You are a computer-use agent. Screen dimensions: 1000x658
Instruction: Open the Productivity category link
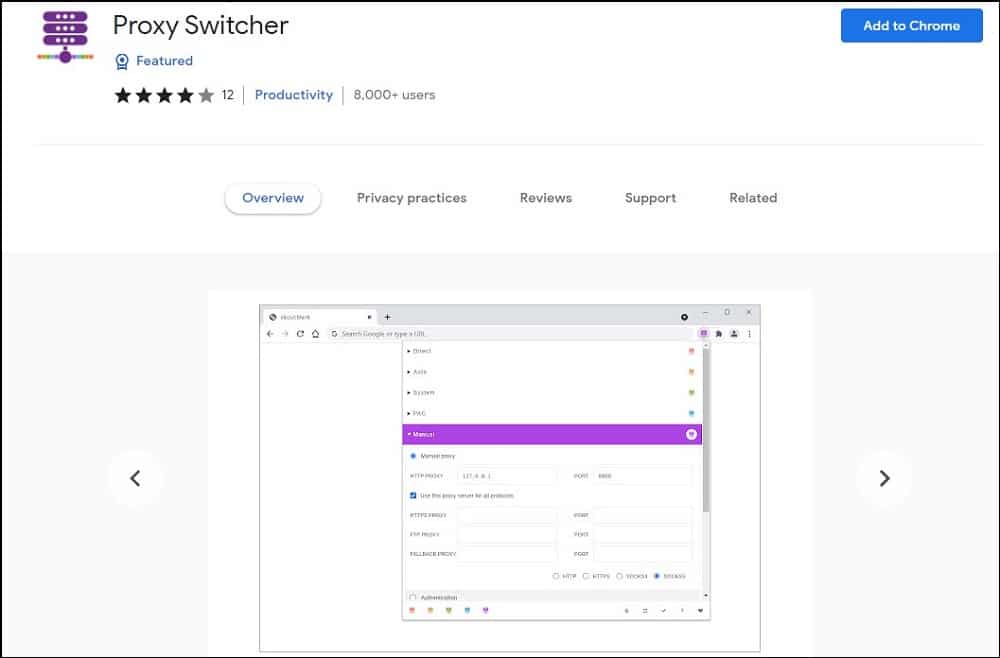coord(293,95)
